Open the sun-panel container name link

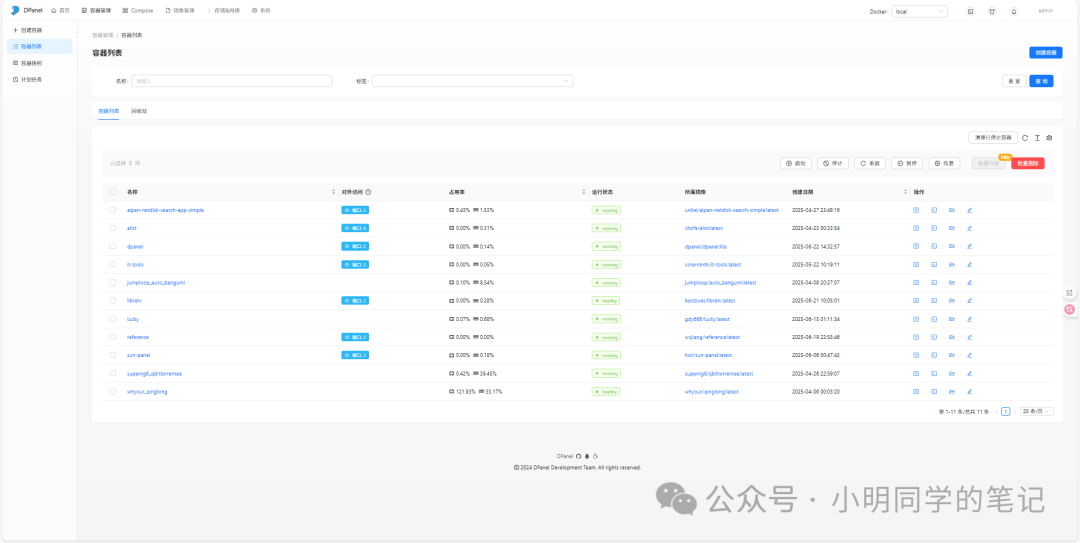click(138, 355)
